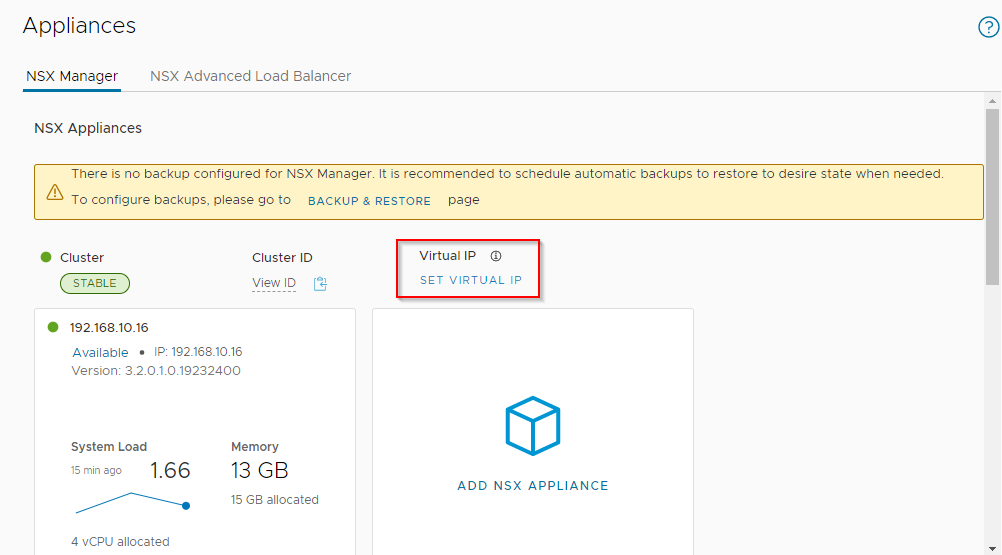Viewport: 1002px width, 555px height.
Task: Click SET VIRTUAL IP
Action: coord(471,280)
